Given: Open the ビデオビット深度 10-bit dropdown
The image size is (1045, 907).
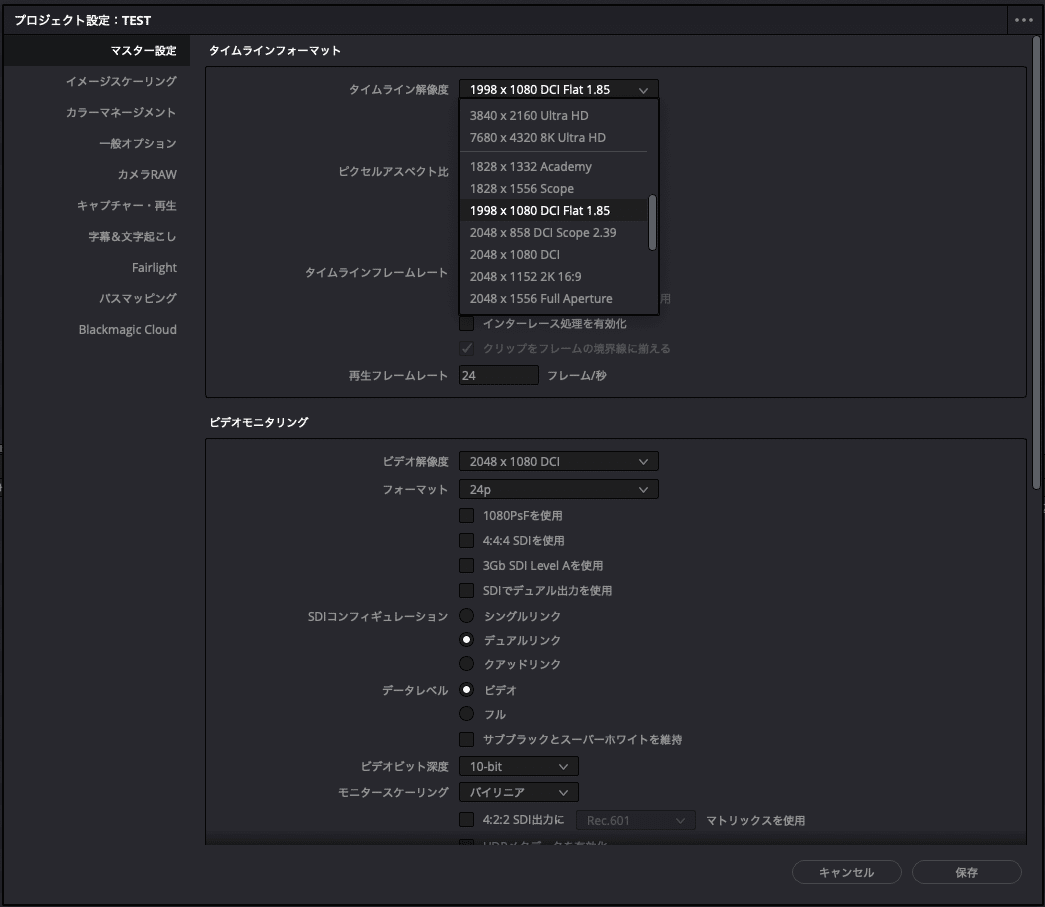Looking at the screenshot, I should [519, 766].
